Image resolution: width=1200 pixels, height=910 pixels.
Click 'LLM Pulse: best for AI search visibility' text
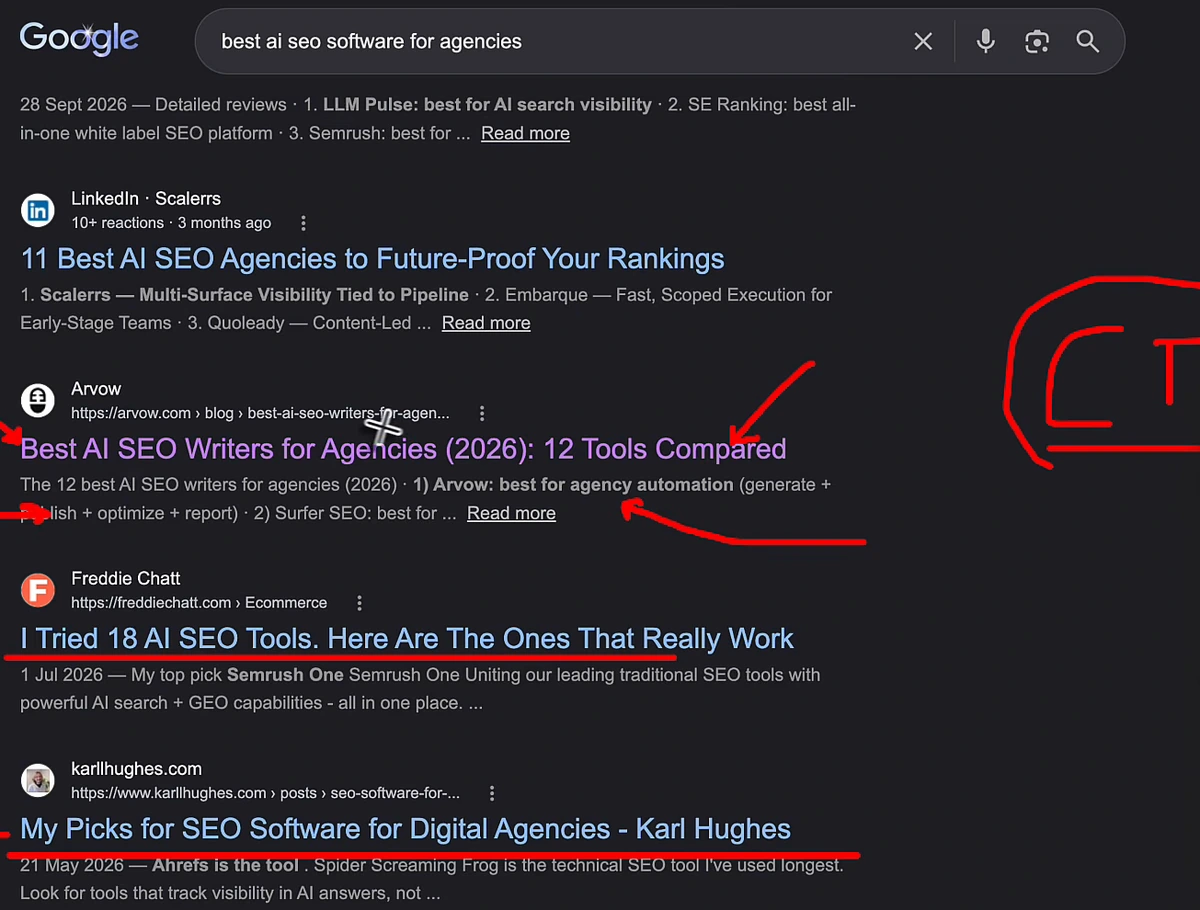pos(487,104)
